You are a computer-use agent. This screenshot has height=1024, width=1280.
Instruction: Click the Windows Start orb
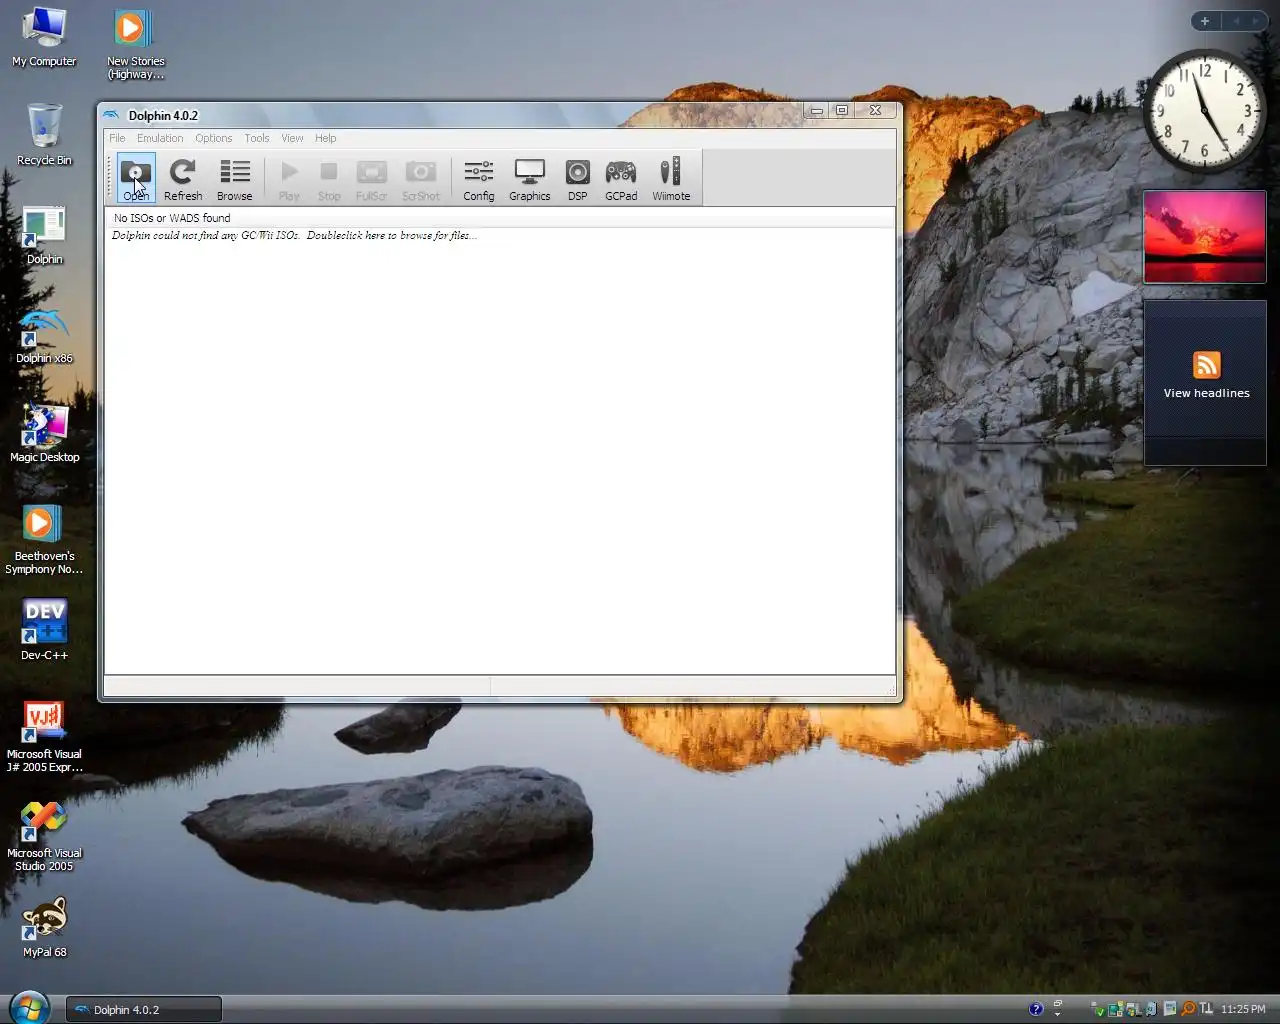(28, 1008)
